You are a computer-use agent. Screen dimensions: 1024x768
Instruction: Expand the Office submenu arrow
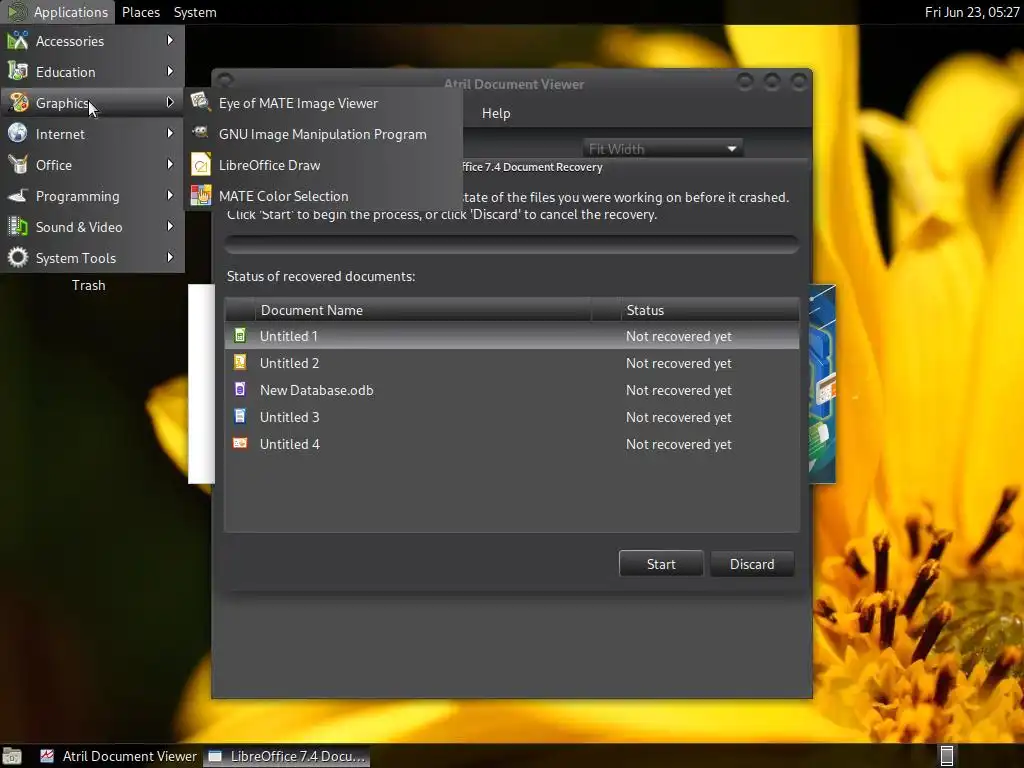point(170,165)
